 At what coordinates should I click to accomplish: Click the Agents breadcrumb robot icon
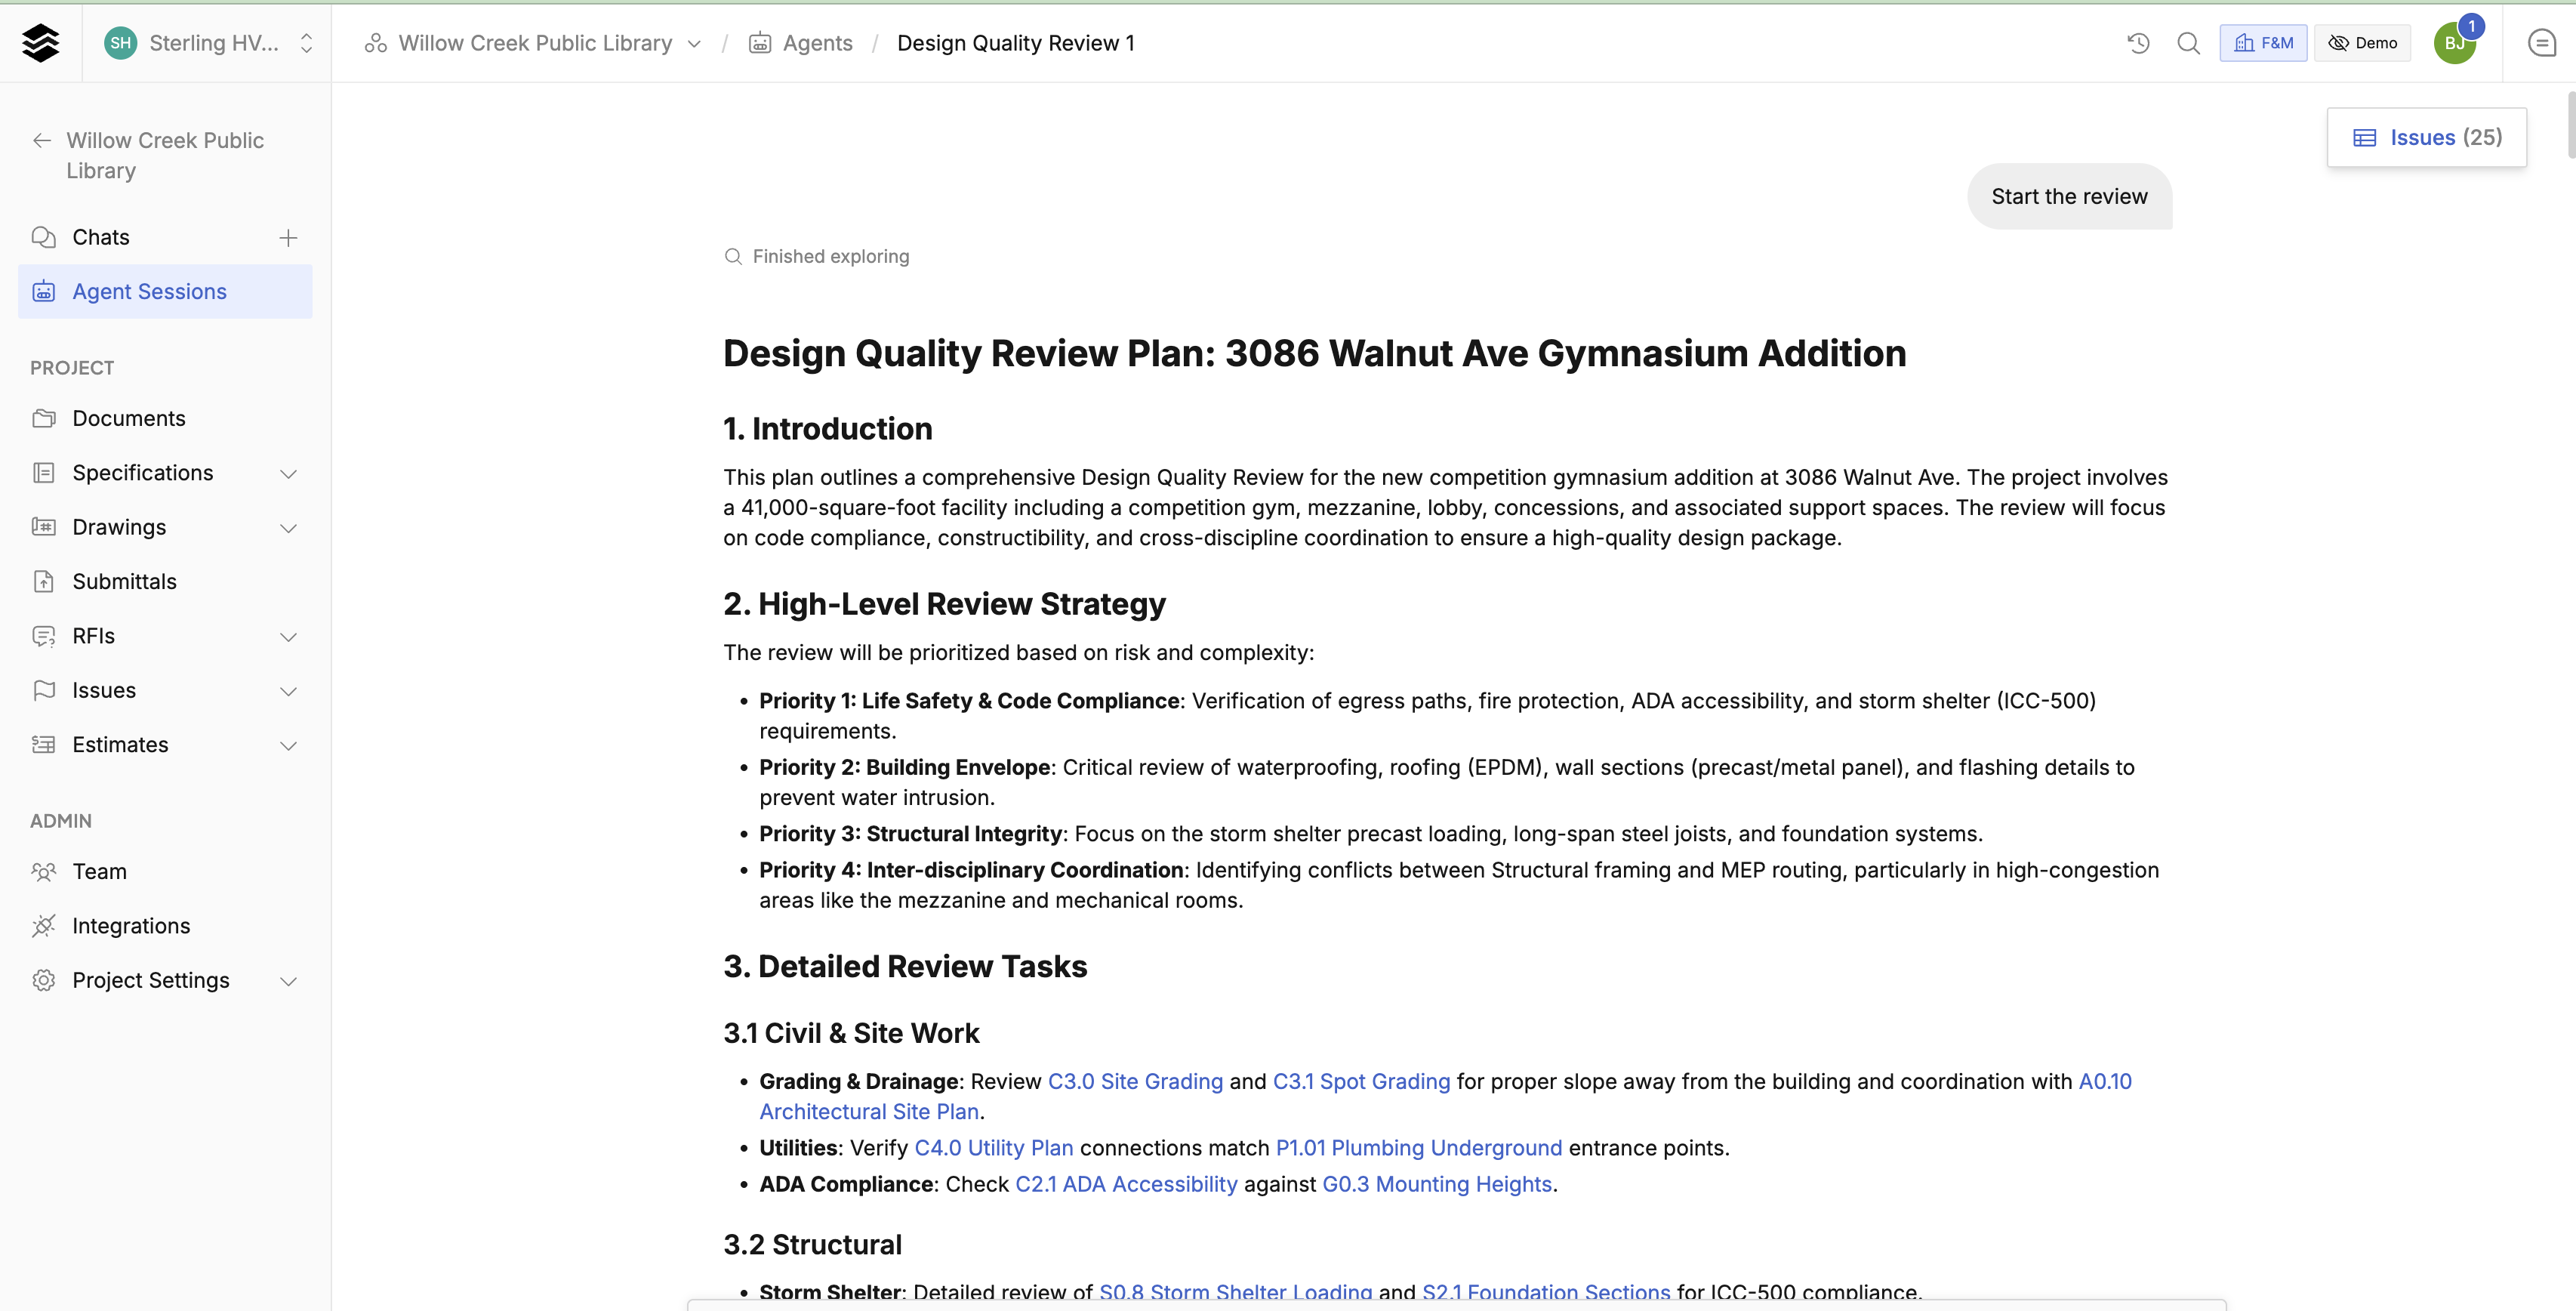(760, 43)
